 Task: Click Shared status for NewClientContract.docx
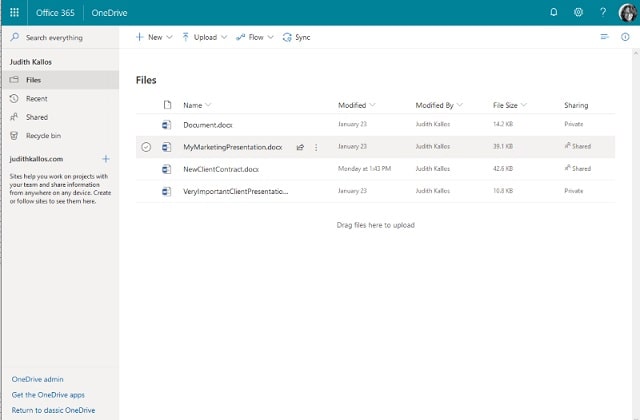pos(578,168)
